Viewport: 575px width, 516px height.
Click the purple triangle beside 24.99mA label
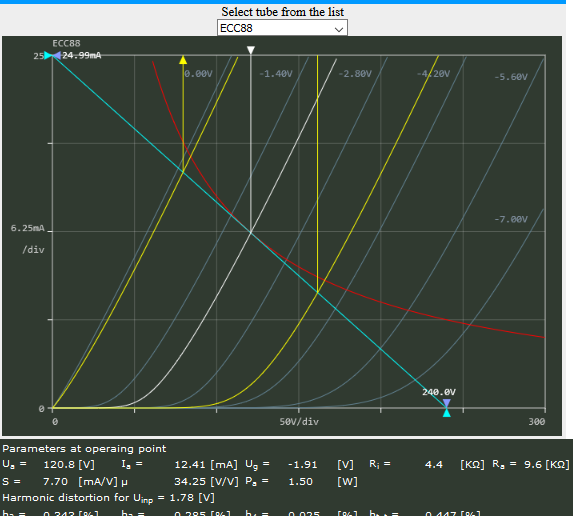point(57,55)
